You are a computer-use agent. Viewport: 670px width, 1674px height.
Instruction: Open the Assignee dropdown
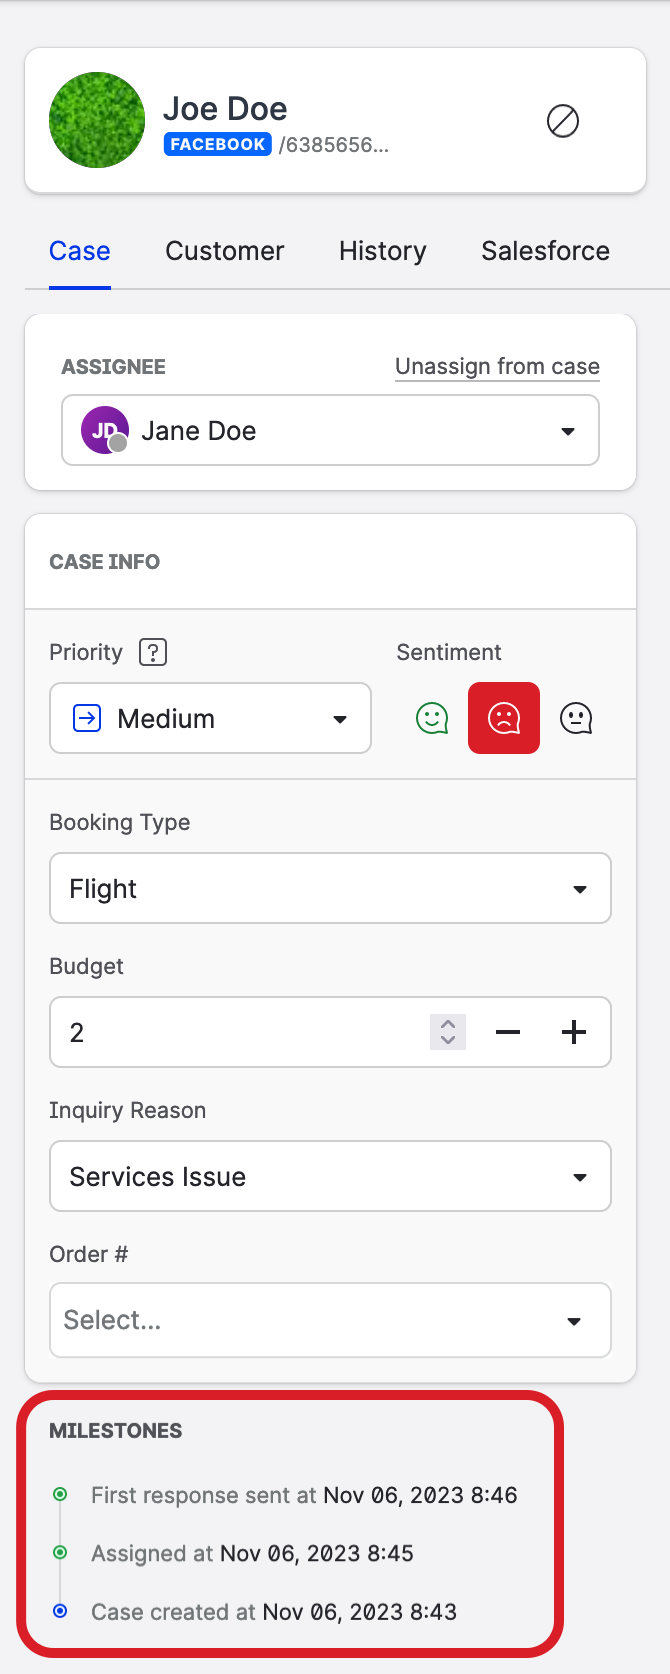[x=567, y=430]
